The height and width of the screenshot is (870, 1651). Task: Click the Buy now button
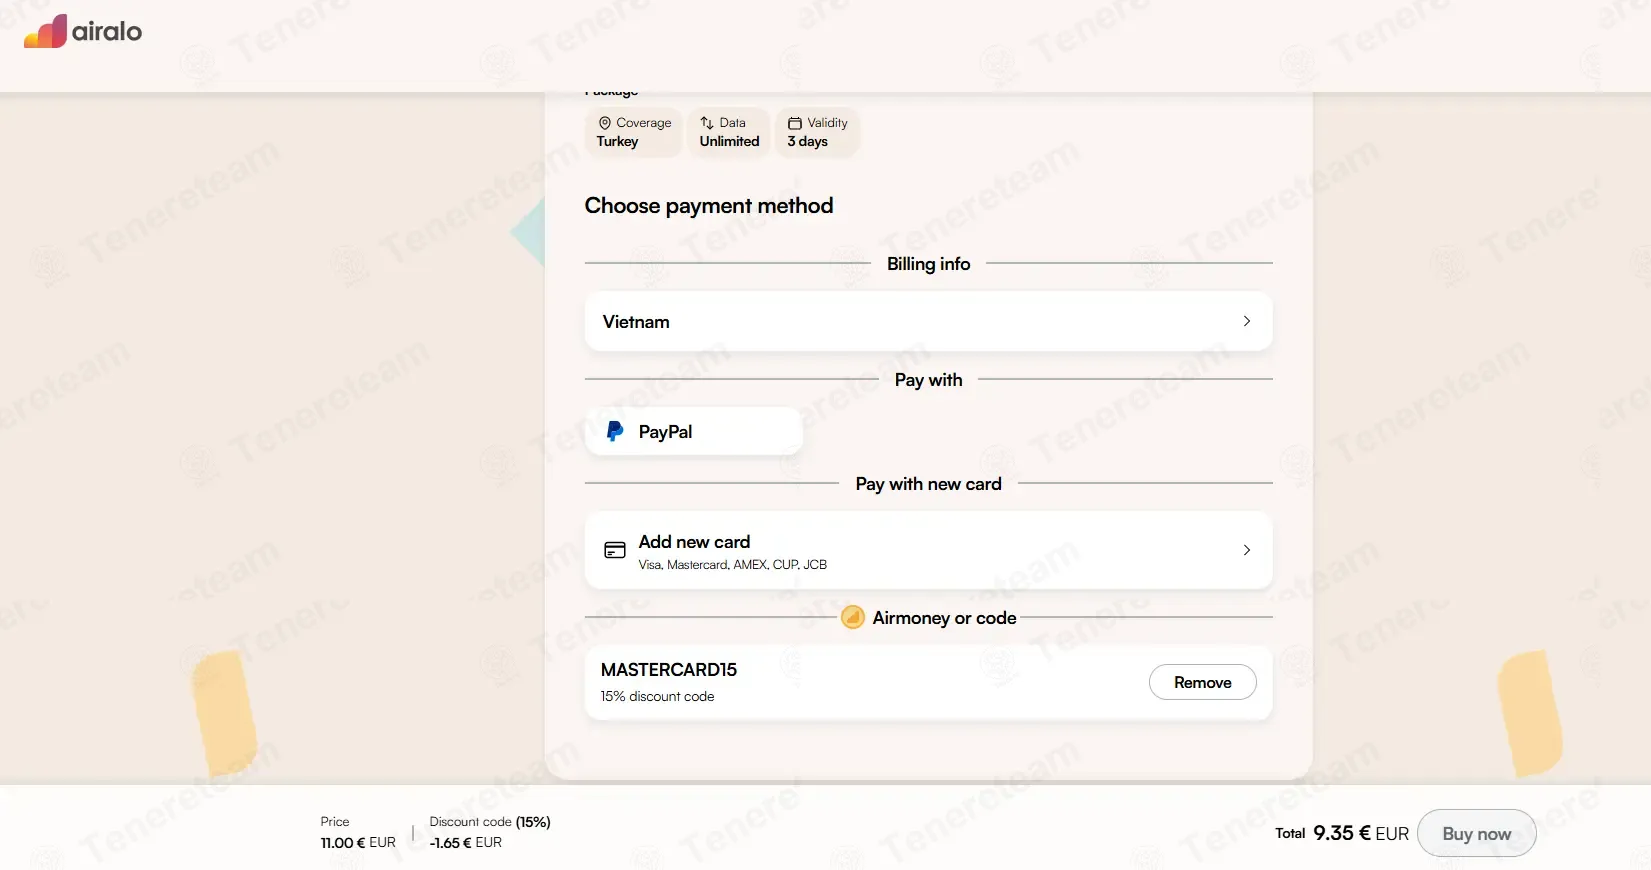[1476, 833]
